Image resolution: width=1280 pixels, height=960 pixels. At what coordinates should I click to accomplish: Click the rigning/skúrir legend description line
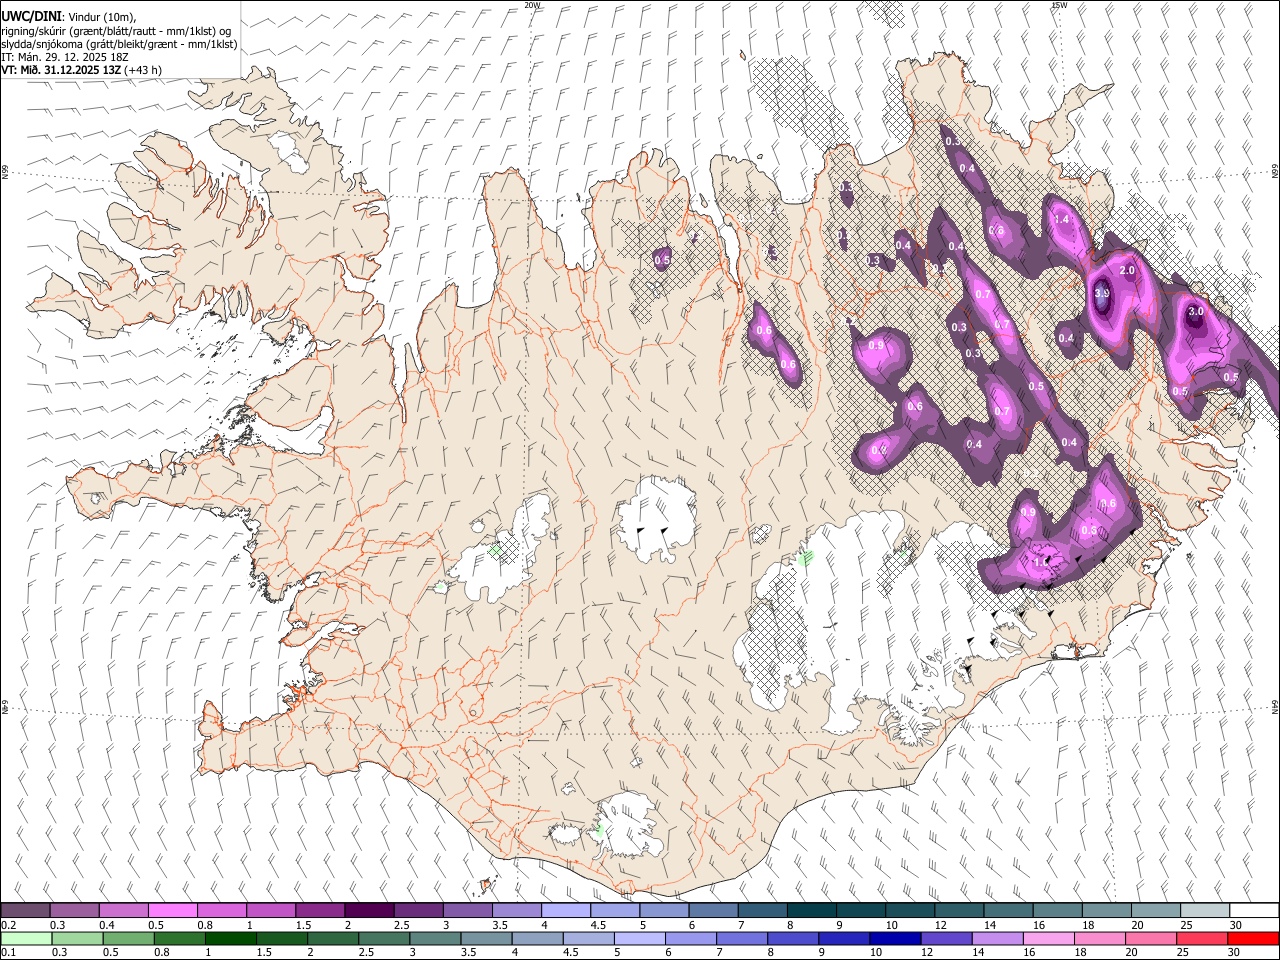[115, 31]
